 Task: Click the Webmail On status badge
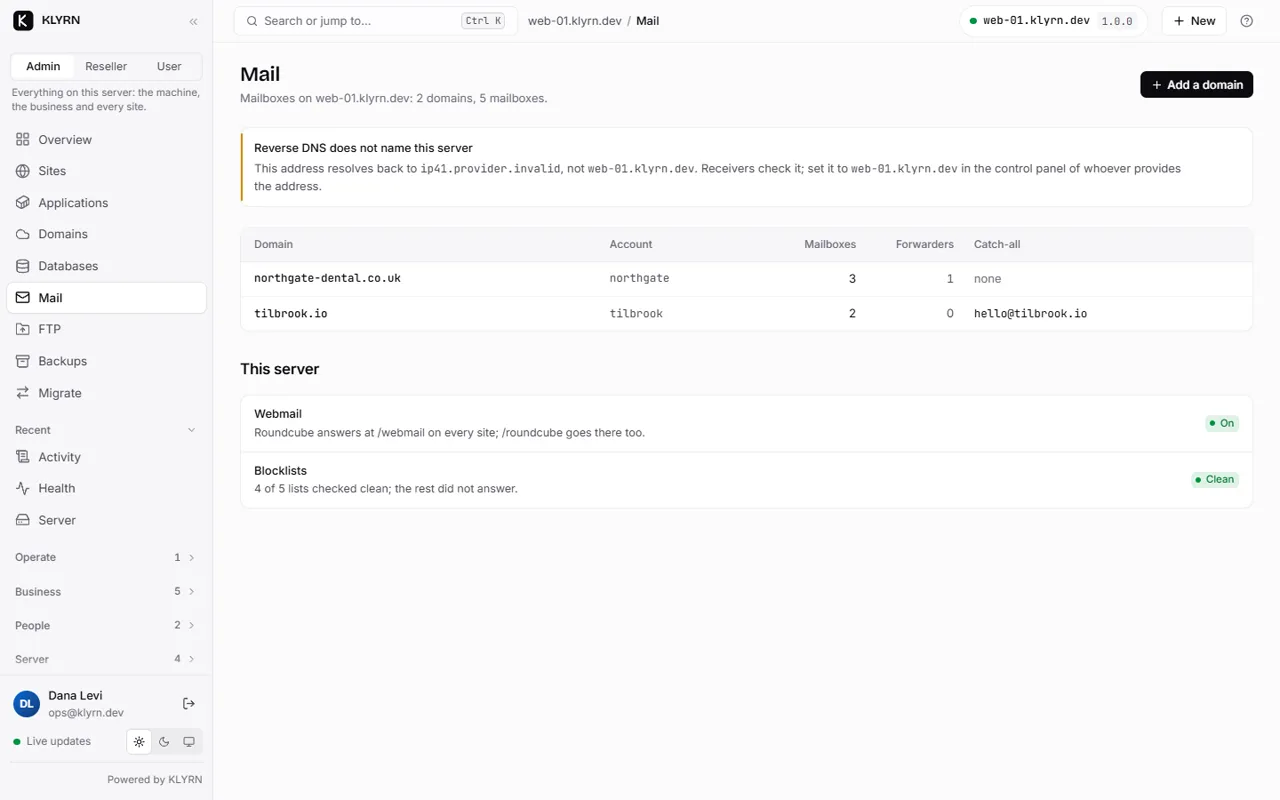coord(1221,423)
